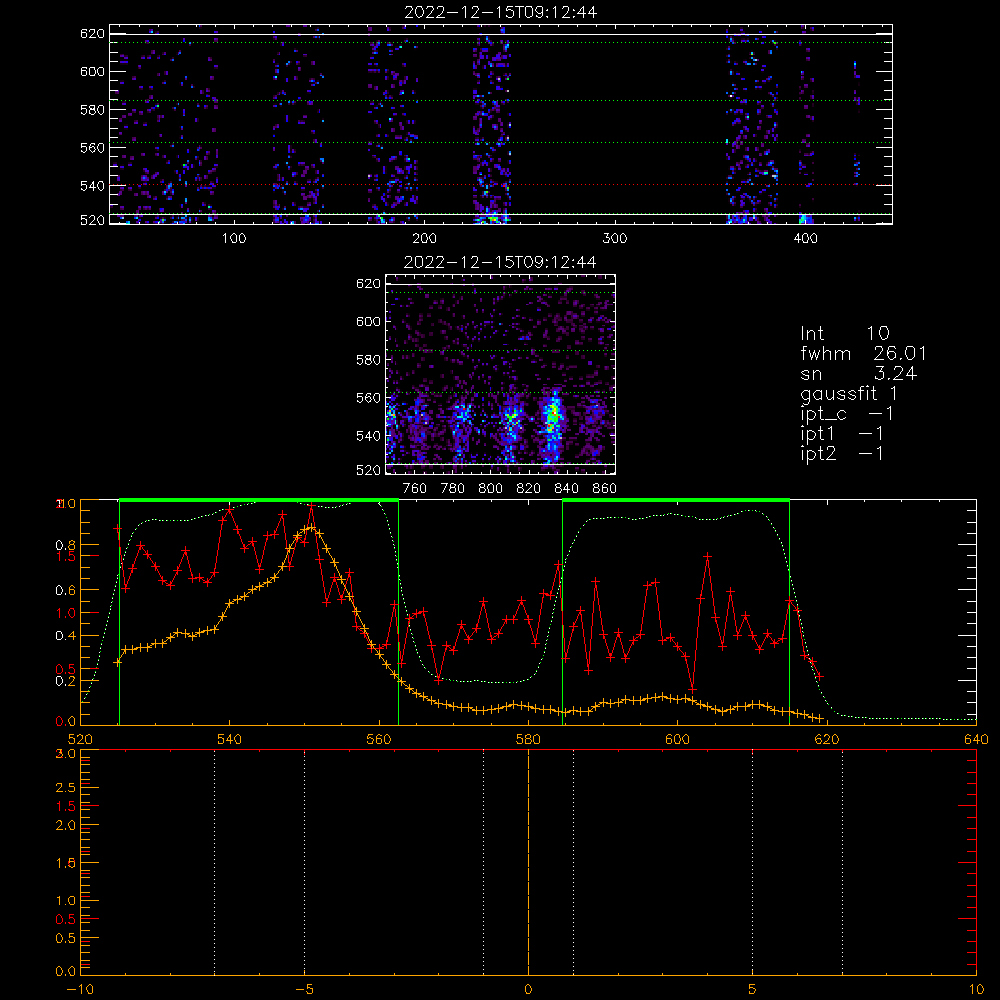
Task: Select the 'Int 10' parameter text
Action: click(845, 333)
